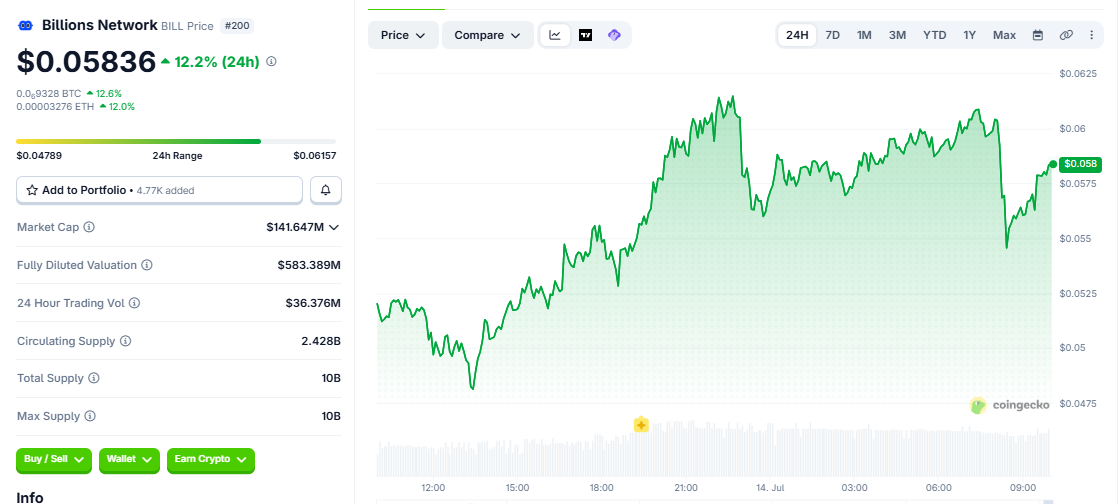Click the 0.00003276 ETH price text
The height and width of the screenshot is (504, 1120).
click(x=56, y=106)
